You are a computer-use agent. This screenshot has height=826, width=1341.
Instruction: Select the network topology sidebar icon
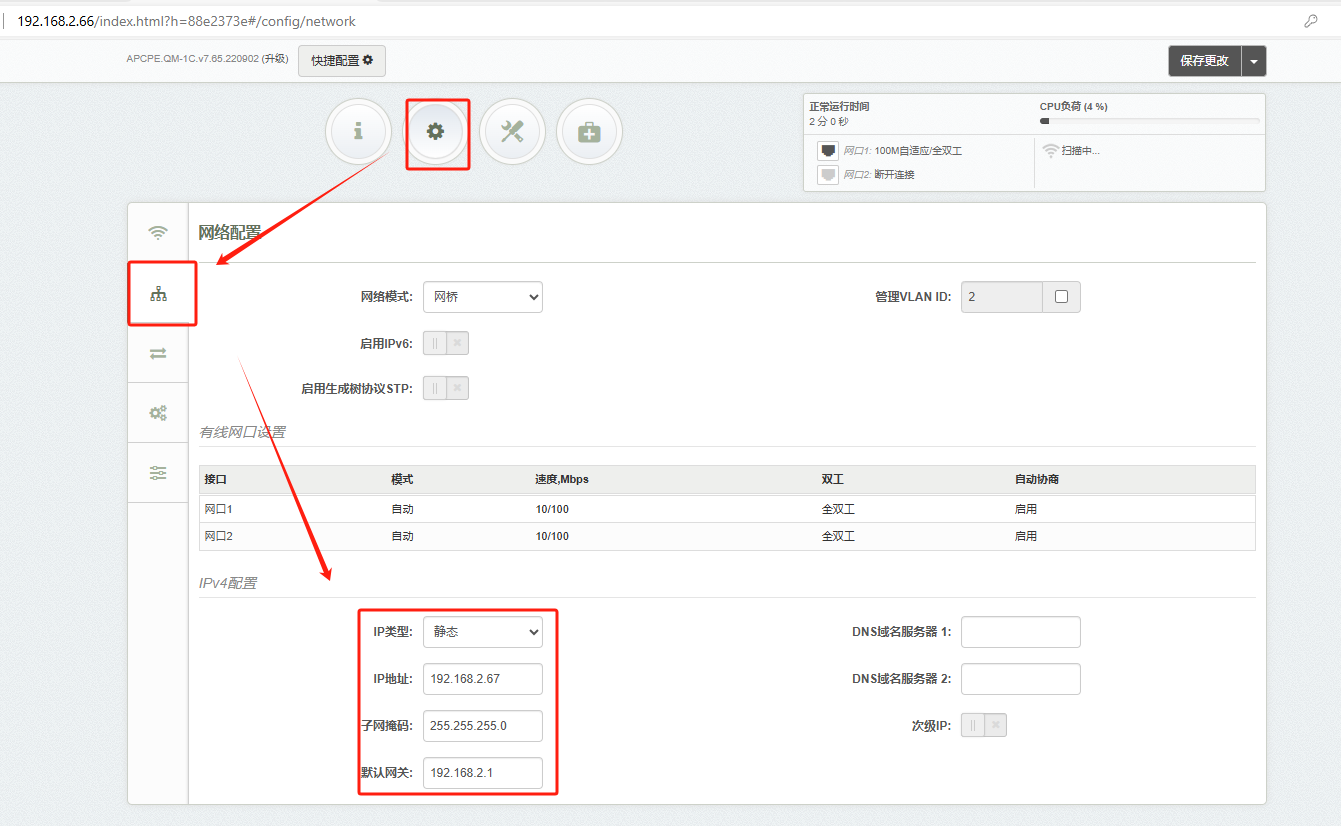pos(158,293)
